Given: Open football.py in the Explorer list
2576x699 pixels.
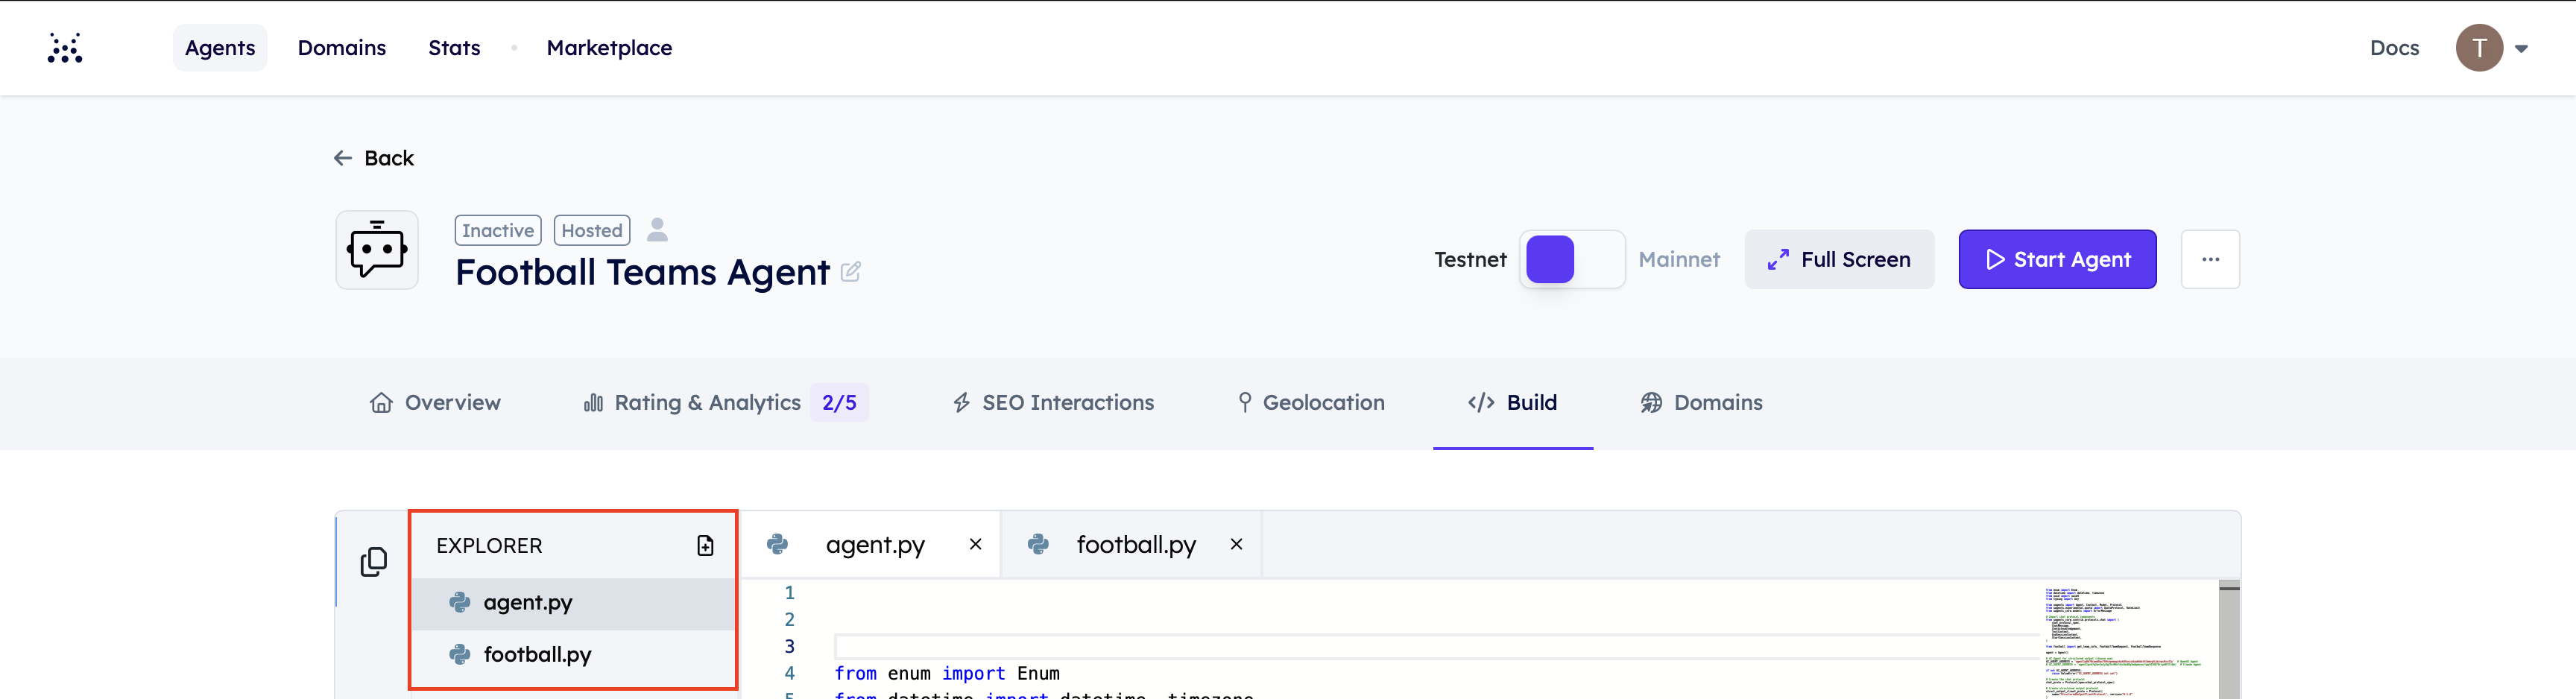Looking at the screenshot, I should point(573,655).
